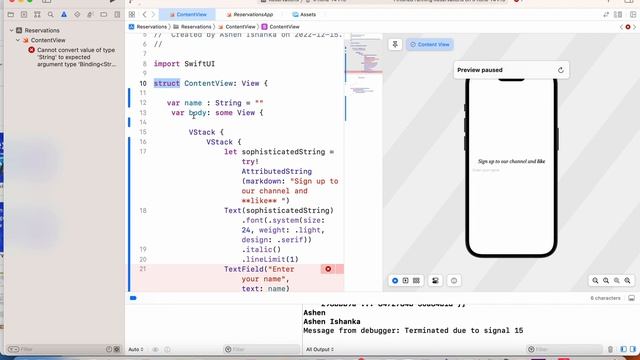Click ContentView struct in jump bar
This screenshot has height=360, width=640.
click(x=280, y=27)
